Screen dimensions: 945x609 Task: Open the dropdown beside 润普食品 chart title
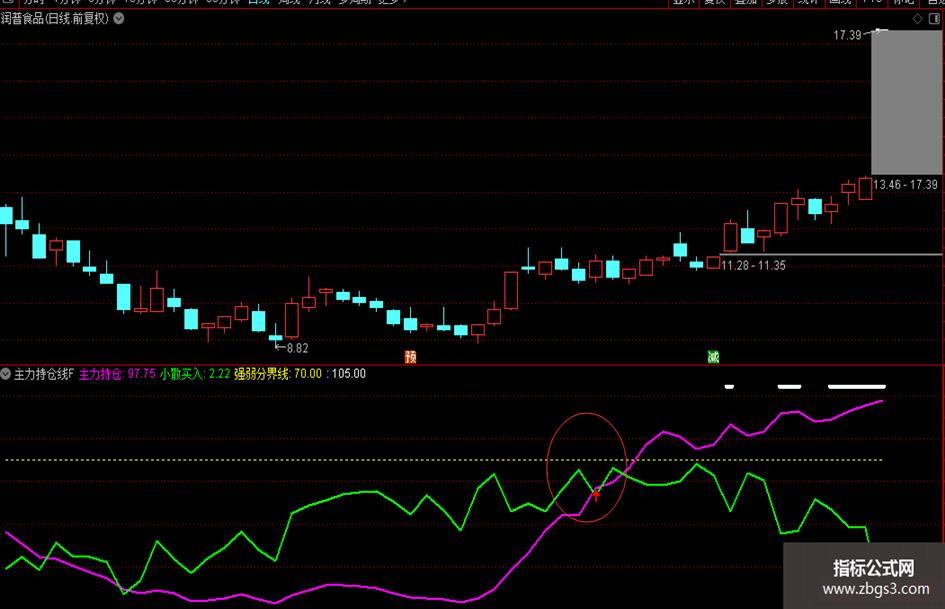119,19
